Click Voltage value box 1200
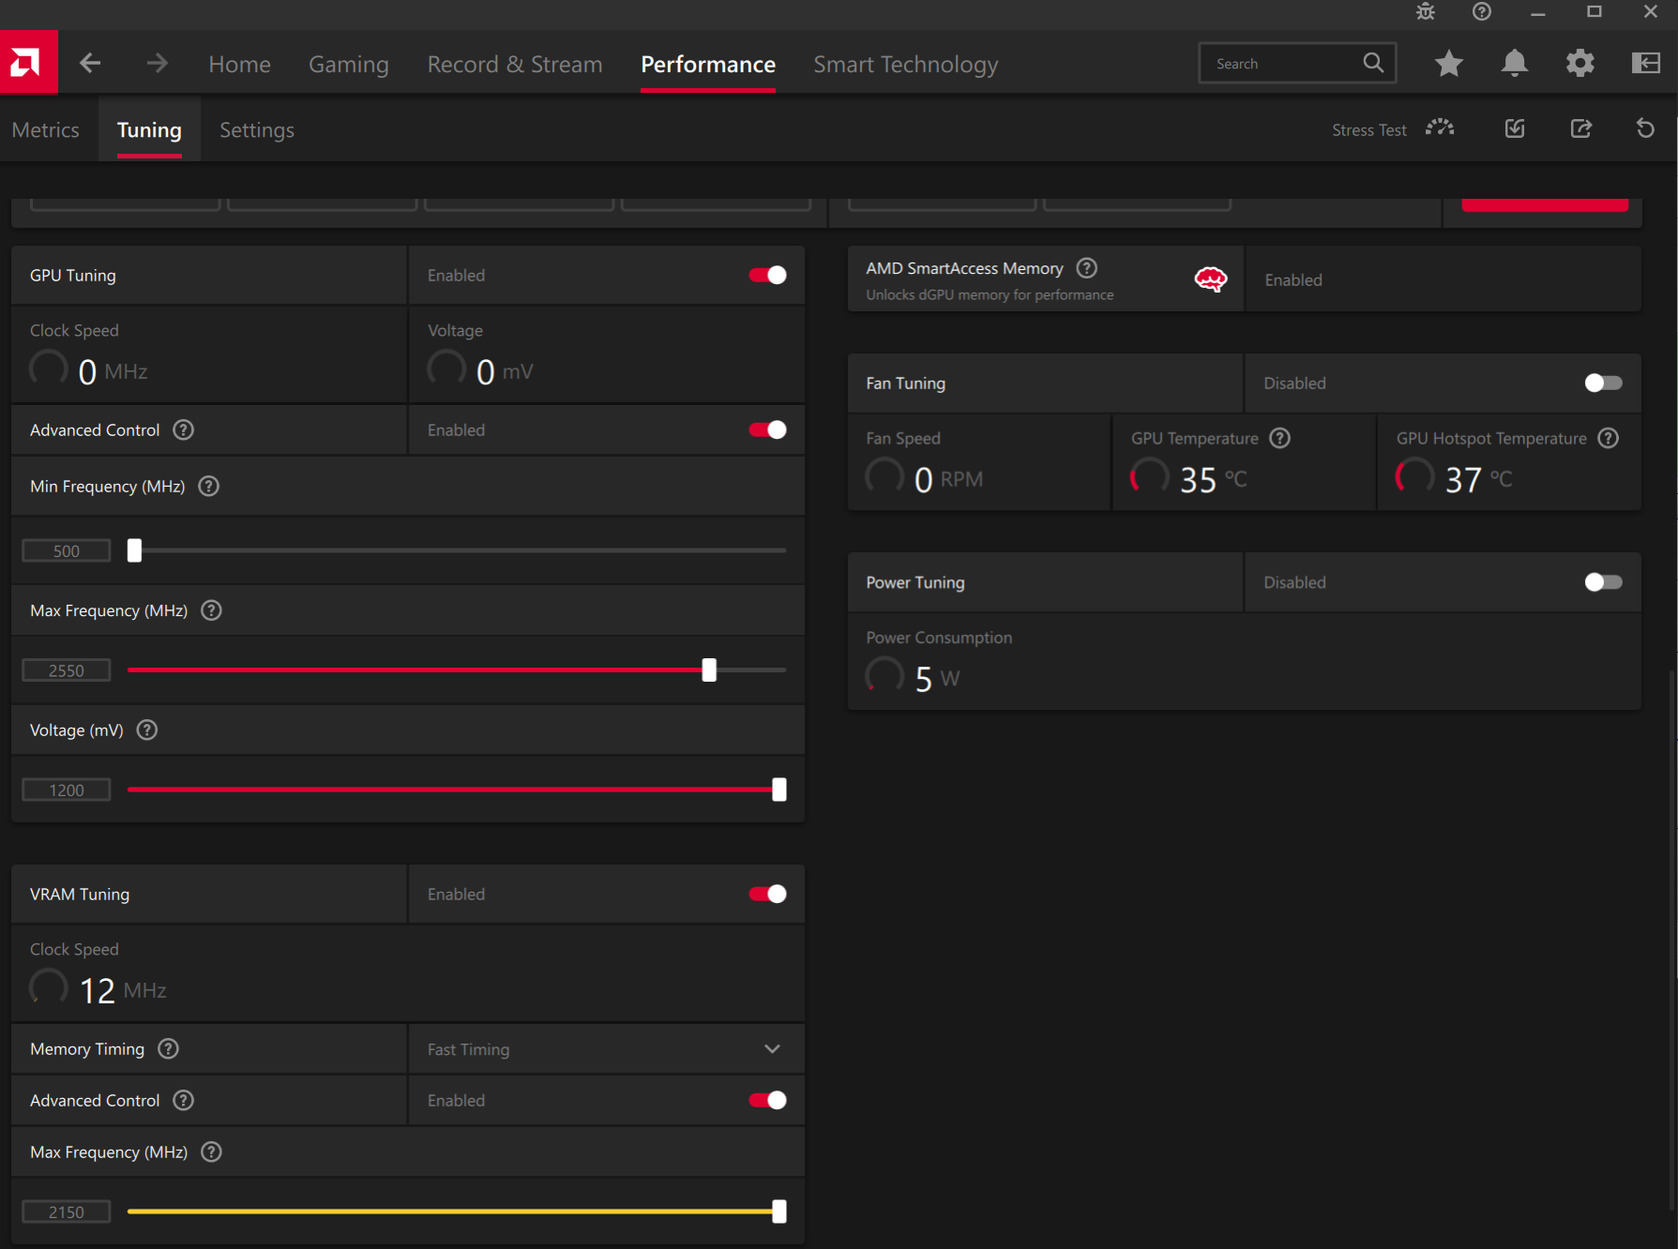Screen dimensions: 1678x1249 click(x=66, y=790)
